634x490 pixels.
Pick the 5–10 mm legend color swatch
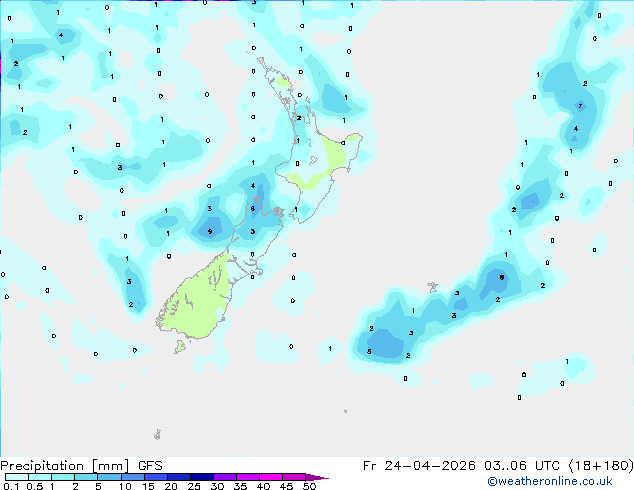coord(109,477)
